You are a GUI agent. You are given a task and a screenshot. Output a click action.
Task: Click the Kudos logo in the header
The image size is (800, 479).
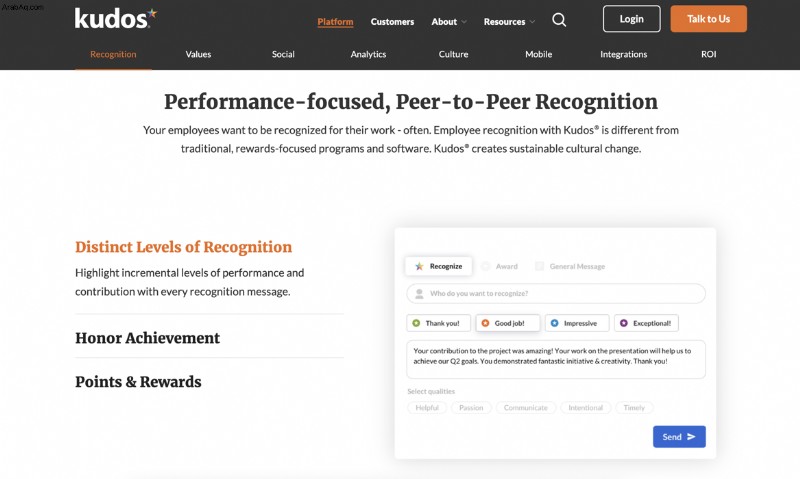[x=116, y=18]
